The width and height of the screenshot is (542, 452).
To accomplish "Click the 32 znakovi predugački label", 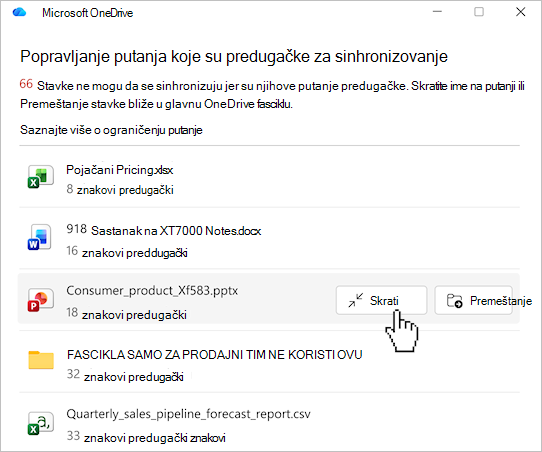I will click(x=125, y=375).
